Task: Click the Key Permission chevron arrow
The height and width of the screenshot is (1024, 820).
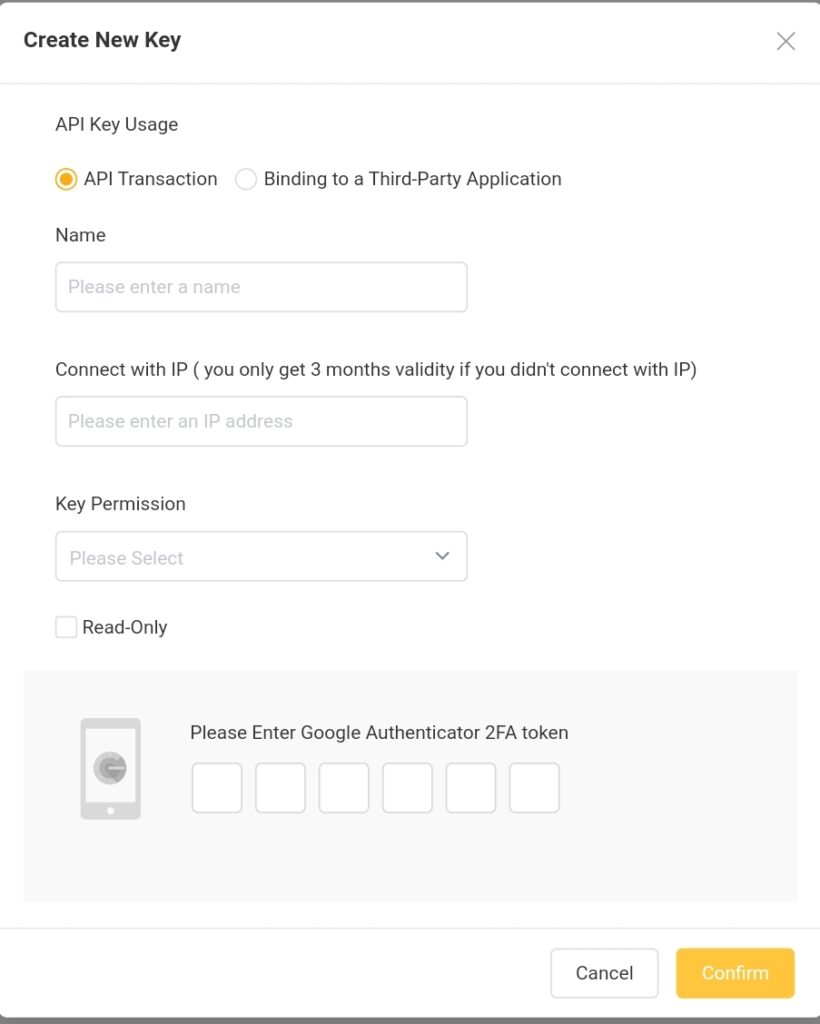Action: point(443,556)
